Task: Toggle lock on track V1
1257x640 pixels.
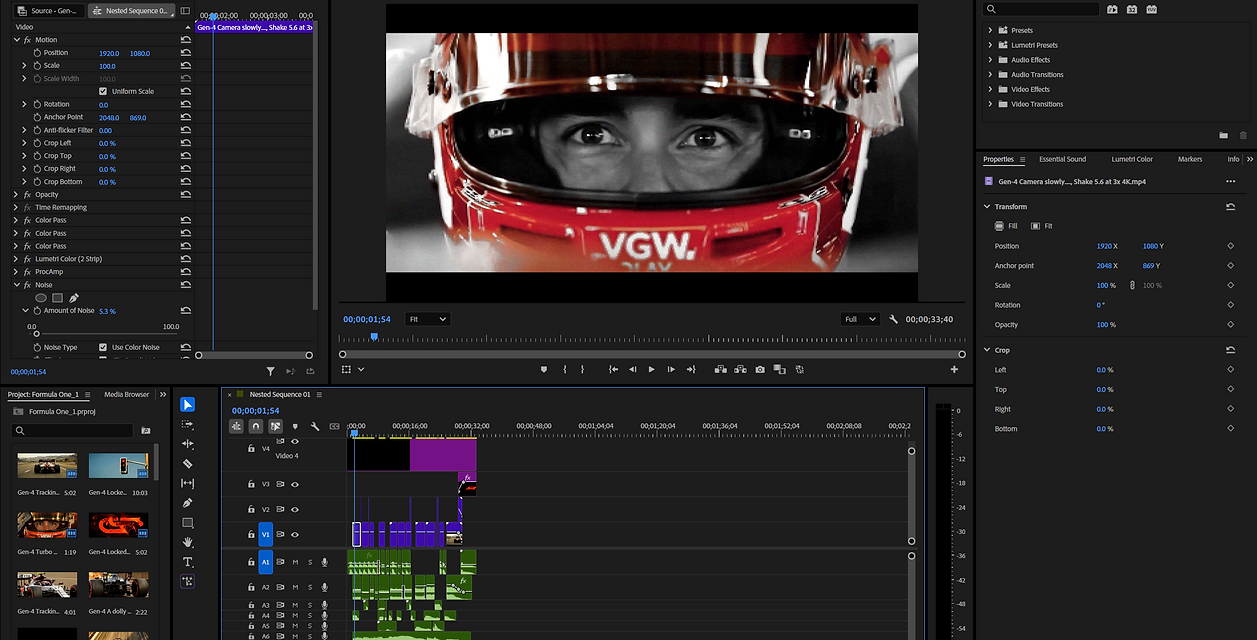Action: click(252, 535)
